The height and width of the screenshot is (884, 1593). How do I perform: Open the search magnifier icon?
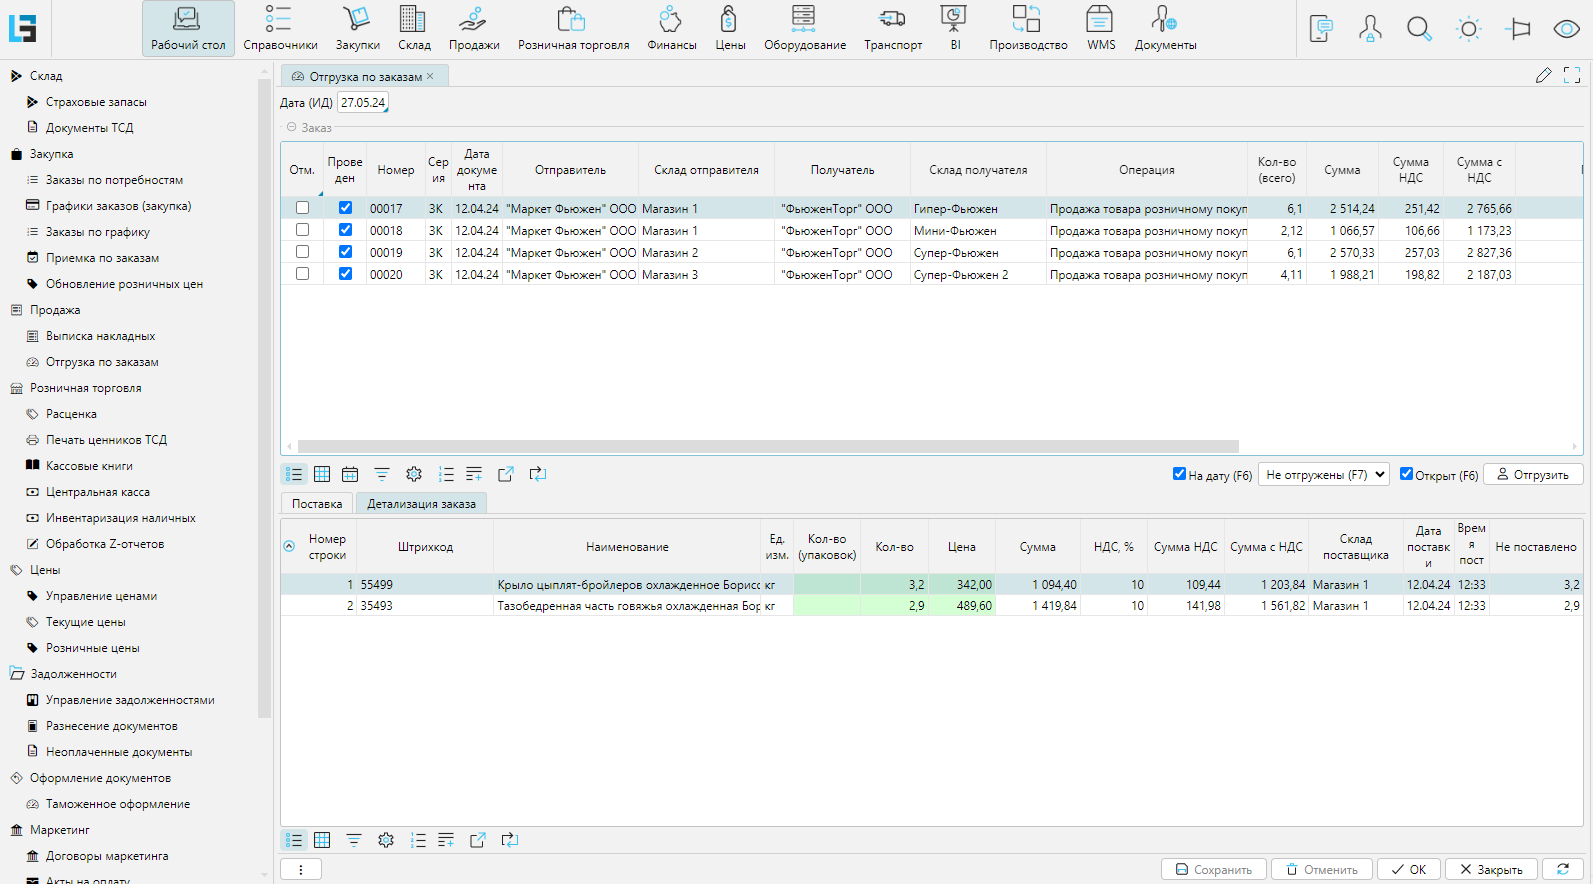click(x=1418, y=29)
